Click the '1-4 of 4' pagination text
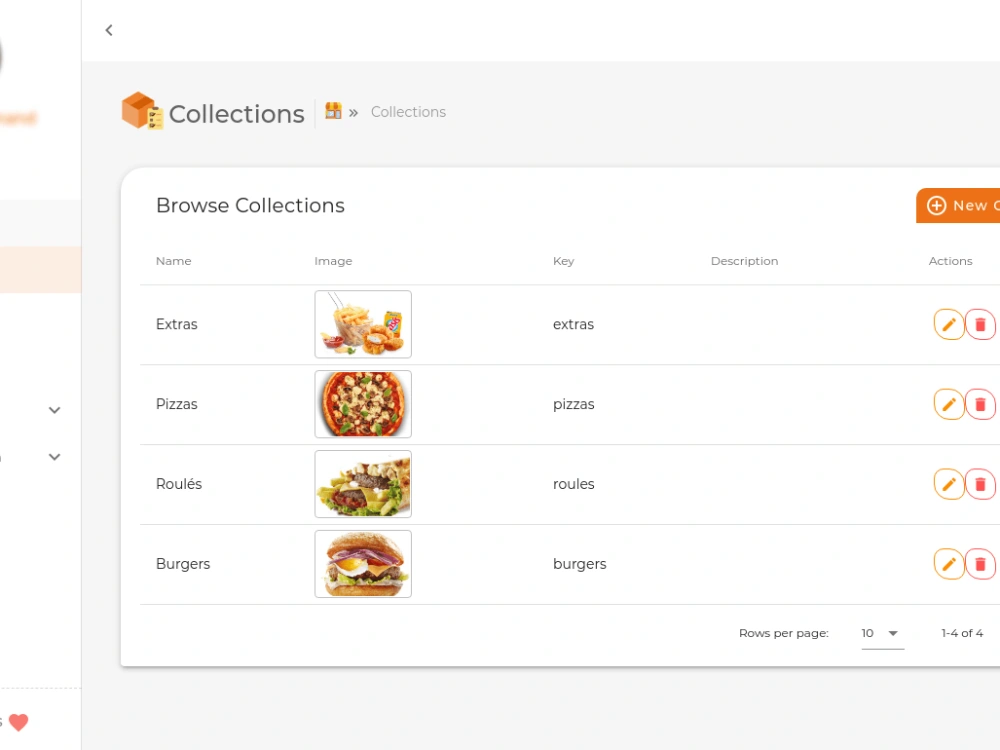This screenshot has height=750, width=1000. pyautogui.click(x=962, y=633)
